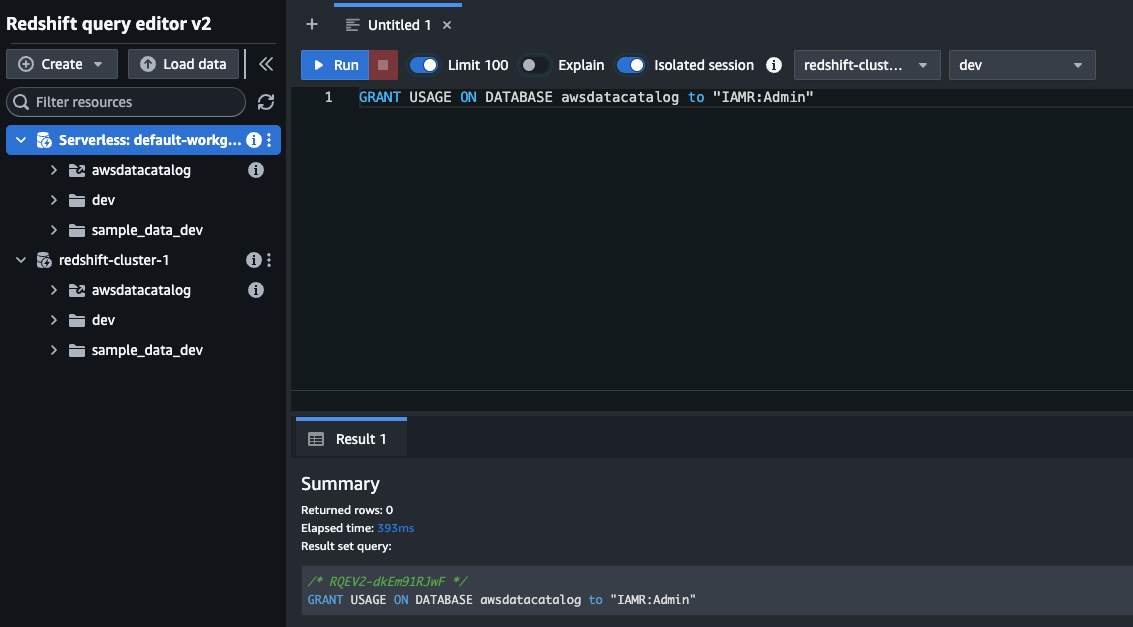The height and width of the screenshot is (627, 1133).
Task: Show info for redshift-cluster-1
Action: 253,260
